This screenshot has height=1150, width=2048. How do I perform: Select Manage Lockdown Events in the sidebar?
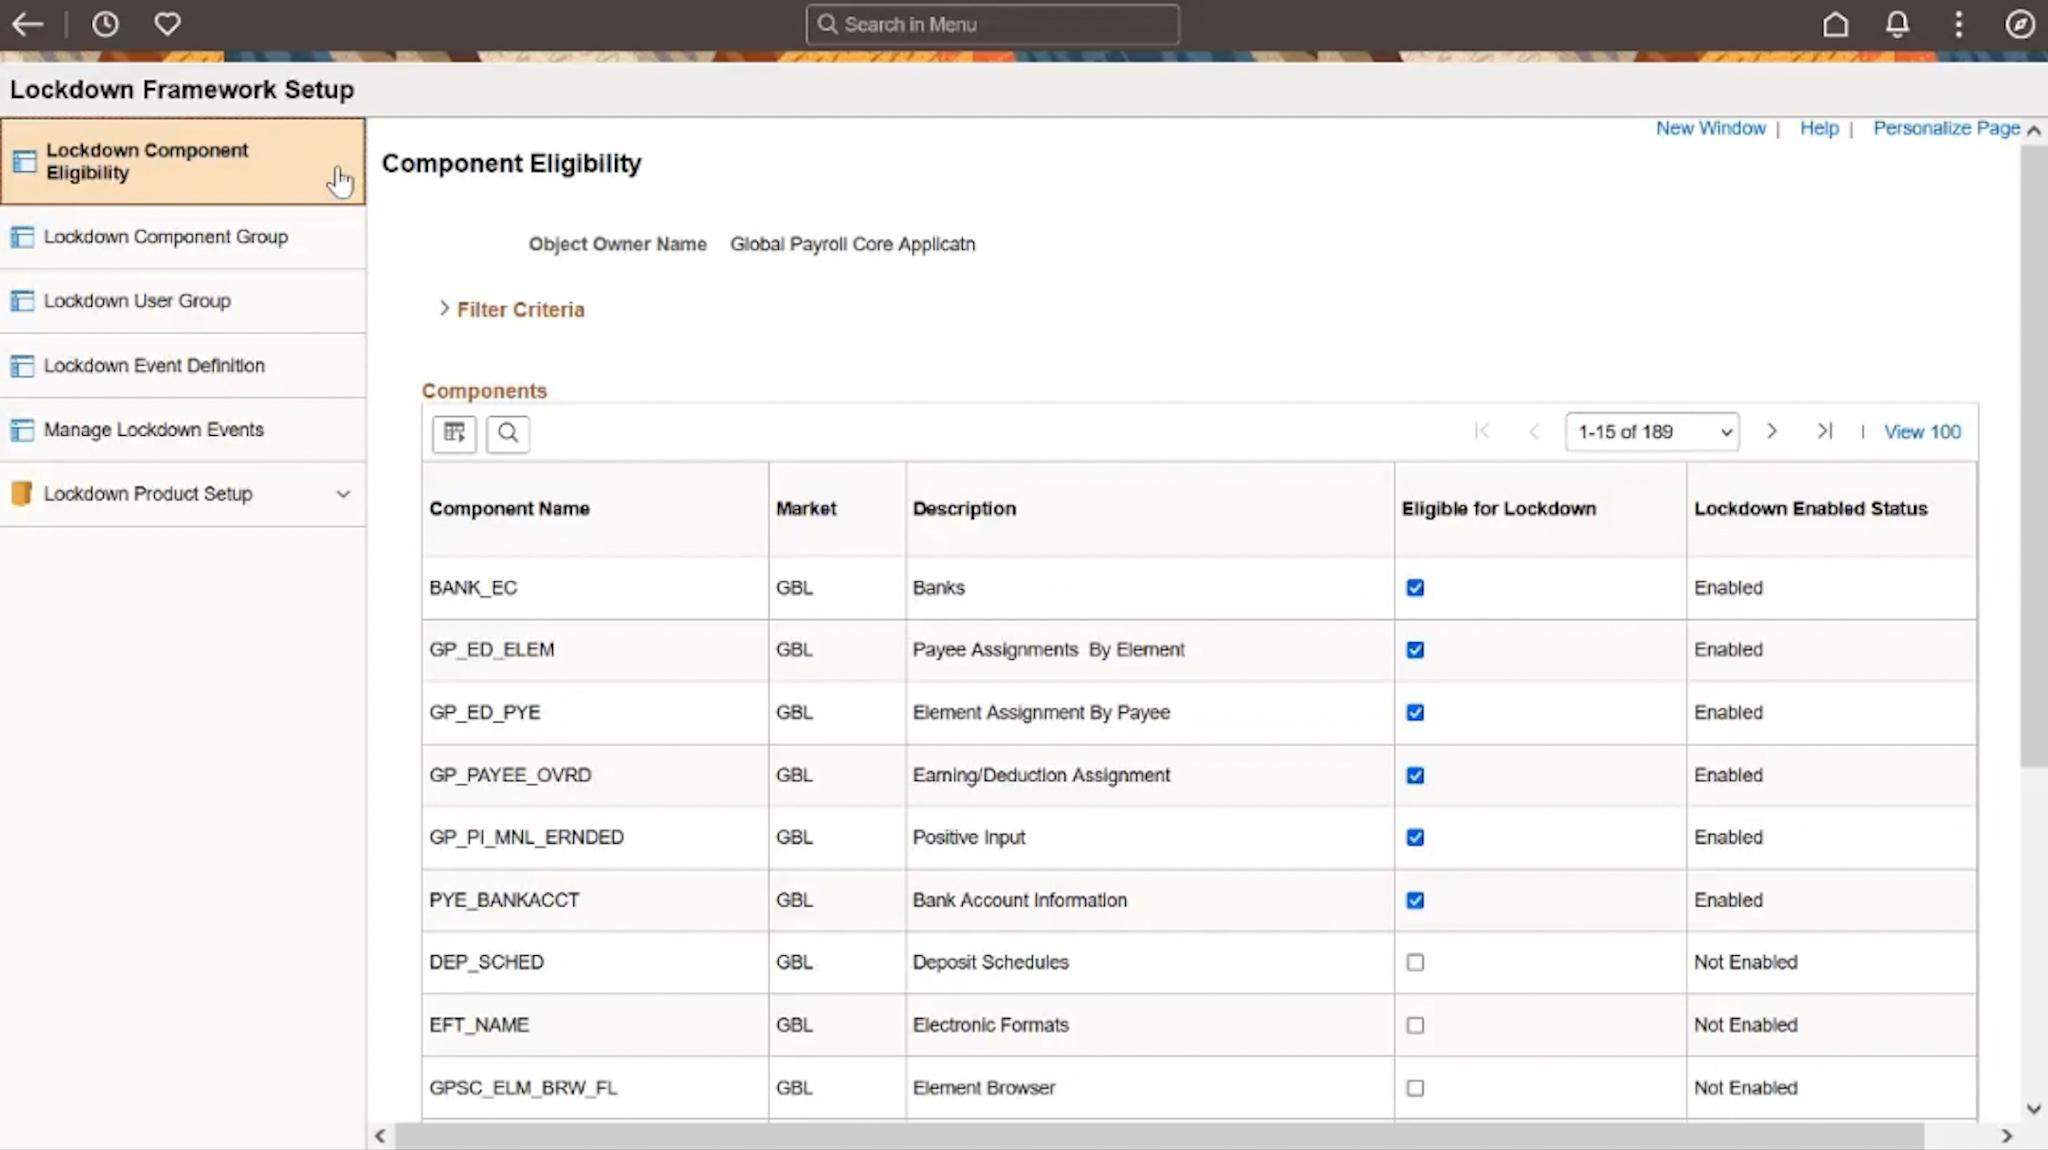coord(152,429)
